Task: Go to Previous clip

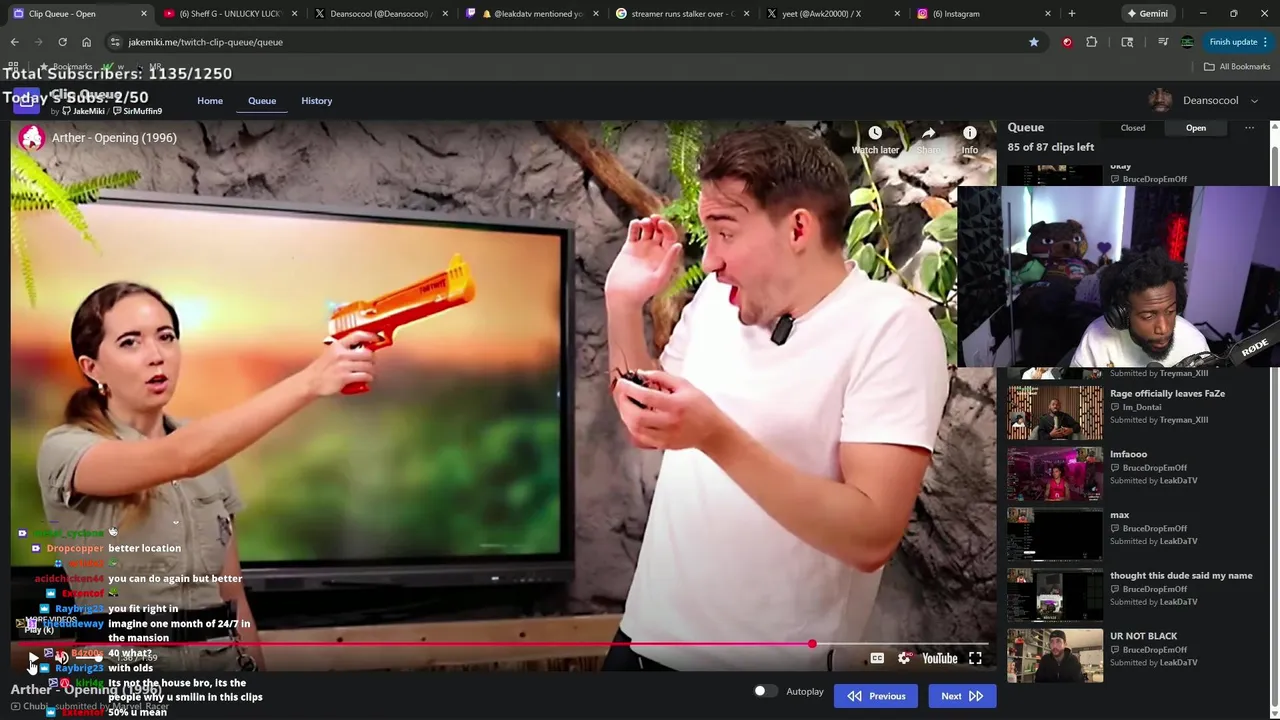Action: 876,696
